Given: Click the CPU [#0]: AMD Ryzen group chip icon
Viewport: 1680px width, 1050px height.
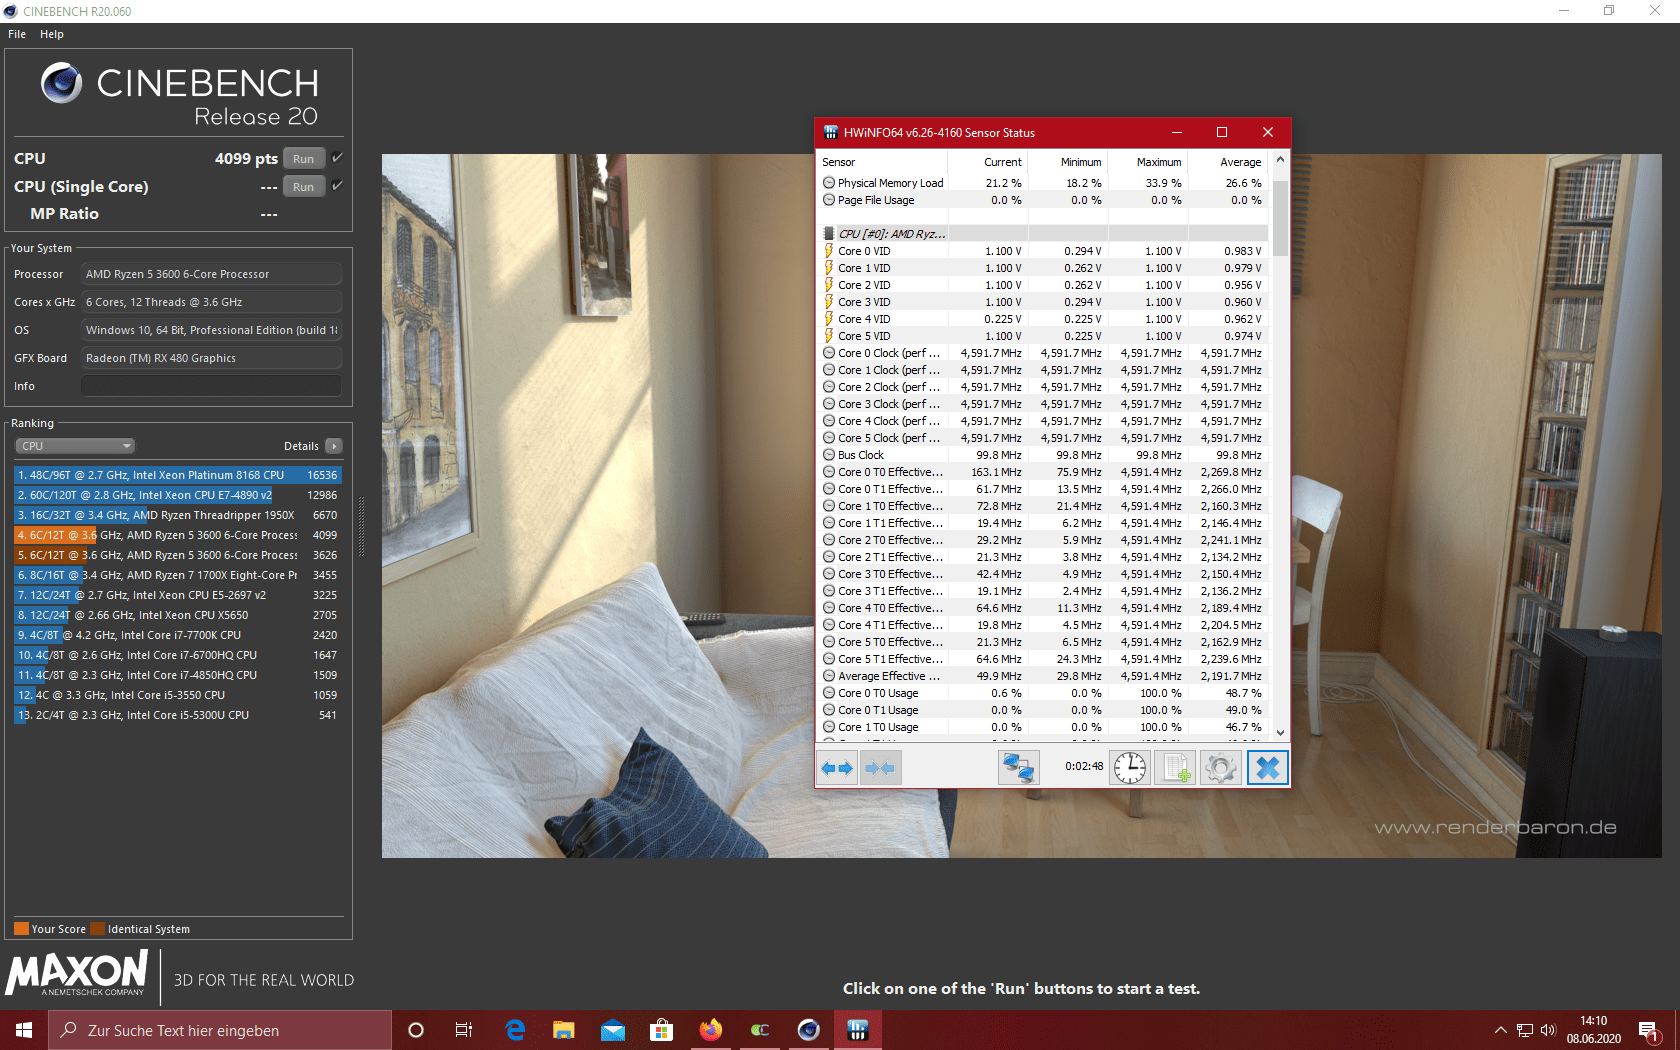Looking at the screenshot, I should [829, 234].
